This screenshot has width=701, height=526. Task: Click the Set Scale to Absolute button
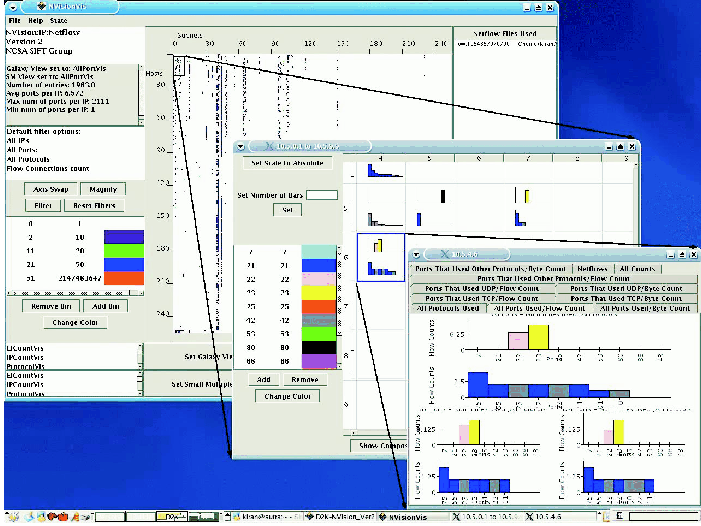(287, 162)
